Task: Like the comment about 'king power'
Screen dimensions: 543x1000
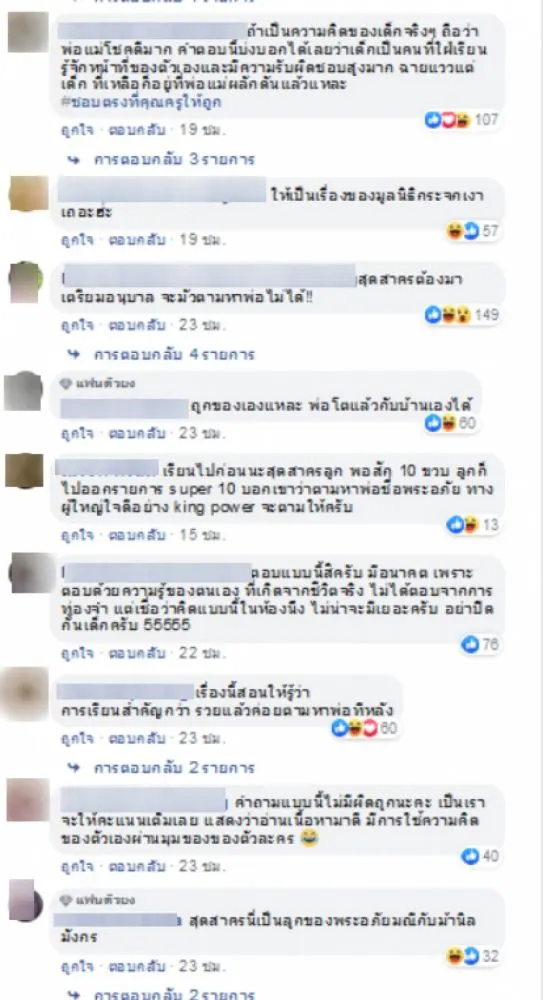Action: [x=77, y=535]
